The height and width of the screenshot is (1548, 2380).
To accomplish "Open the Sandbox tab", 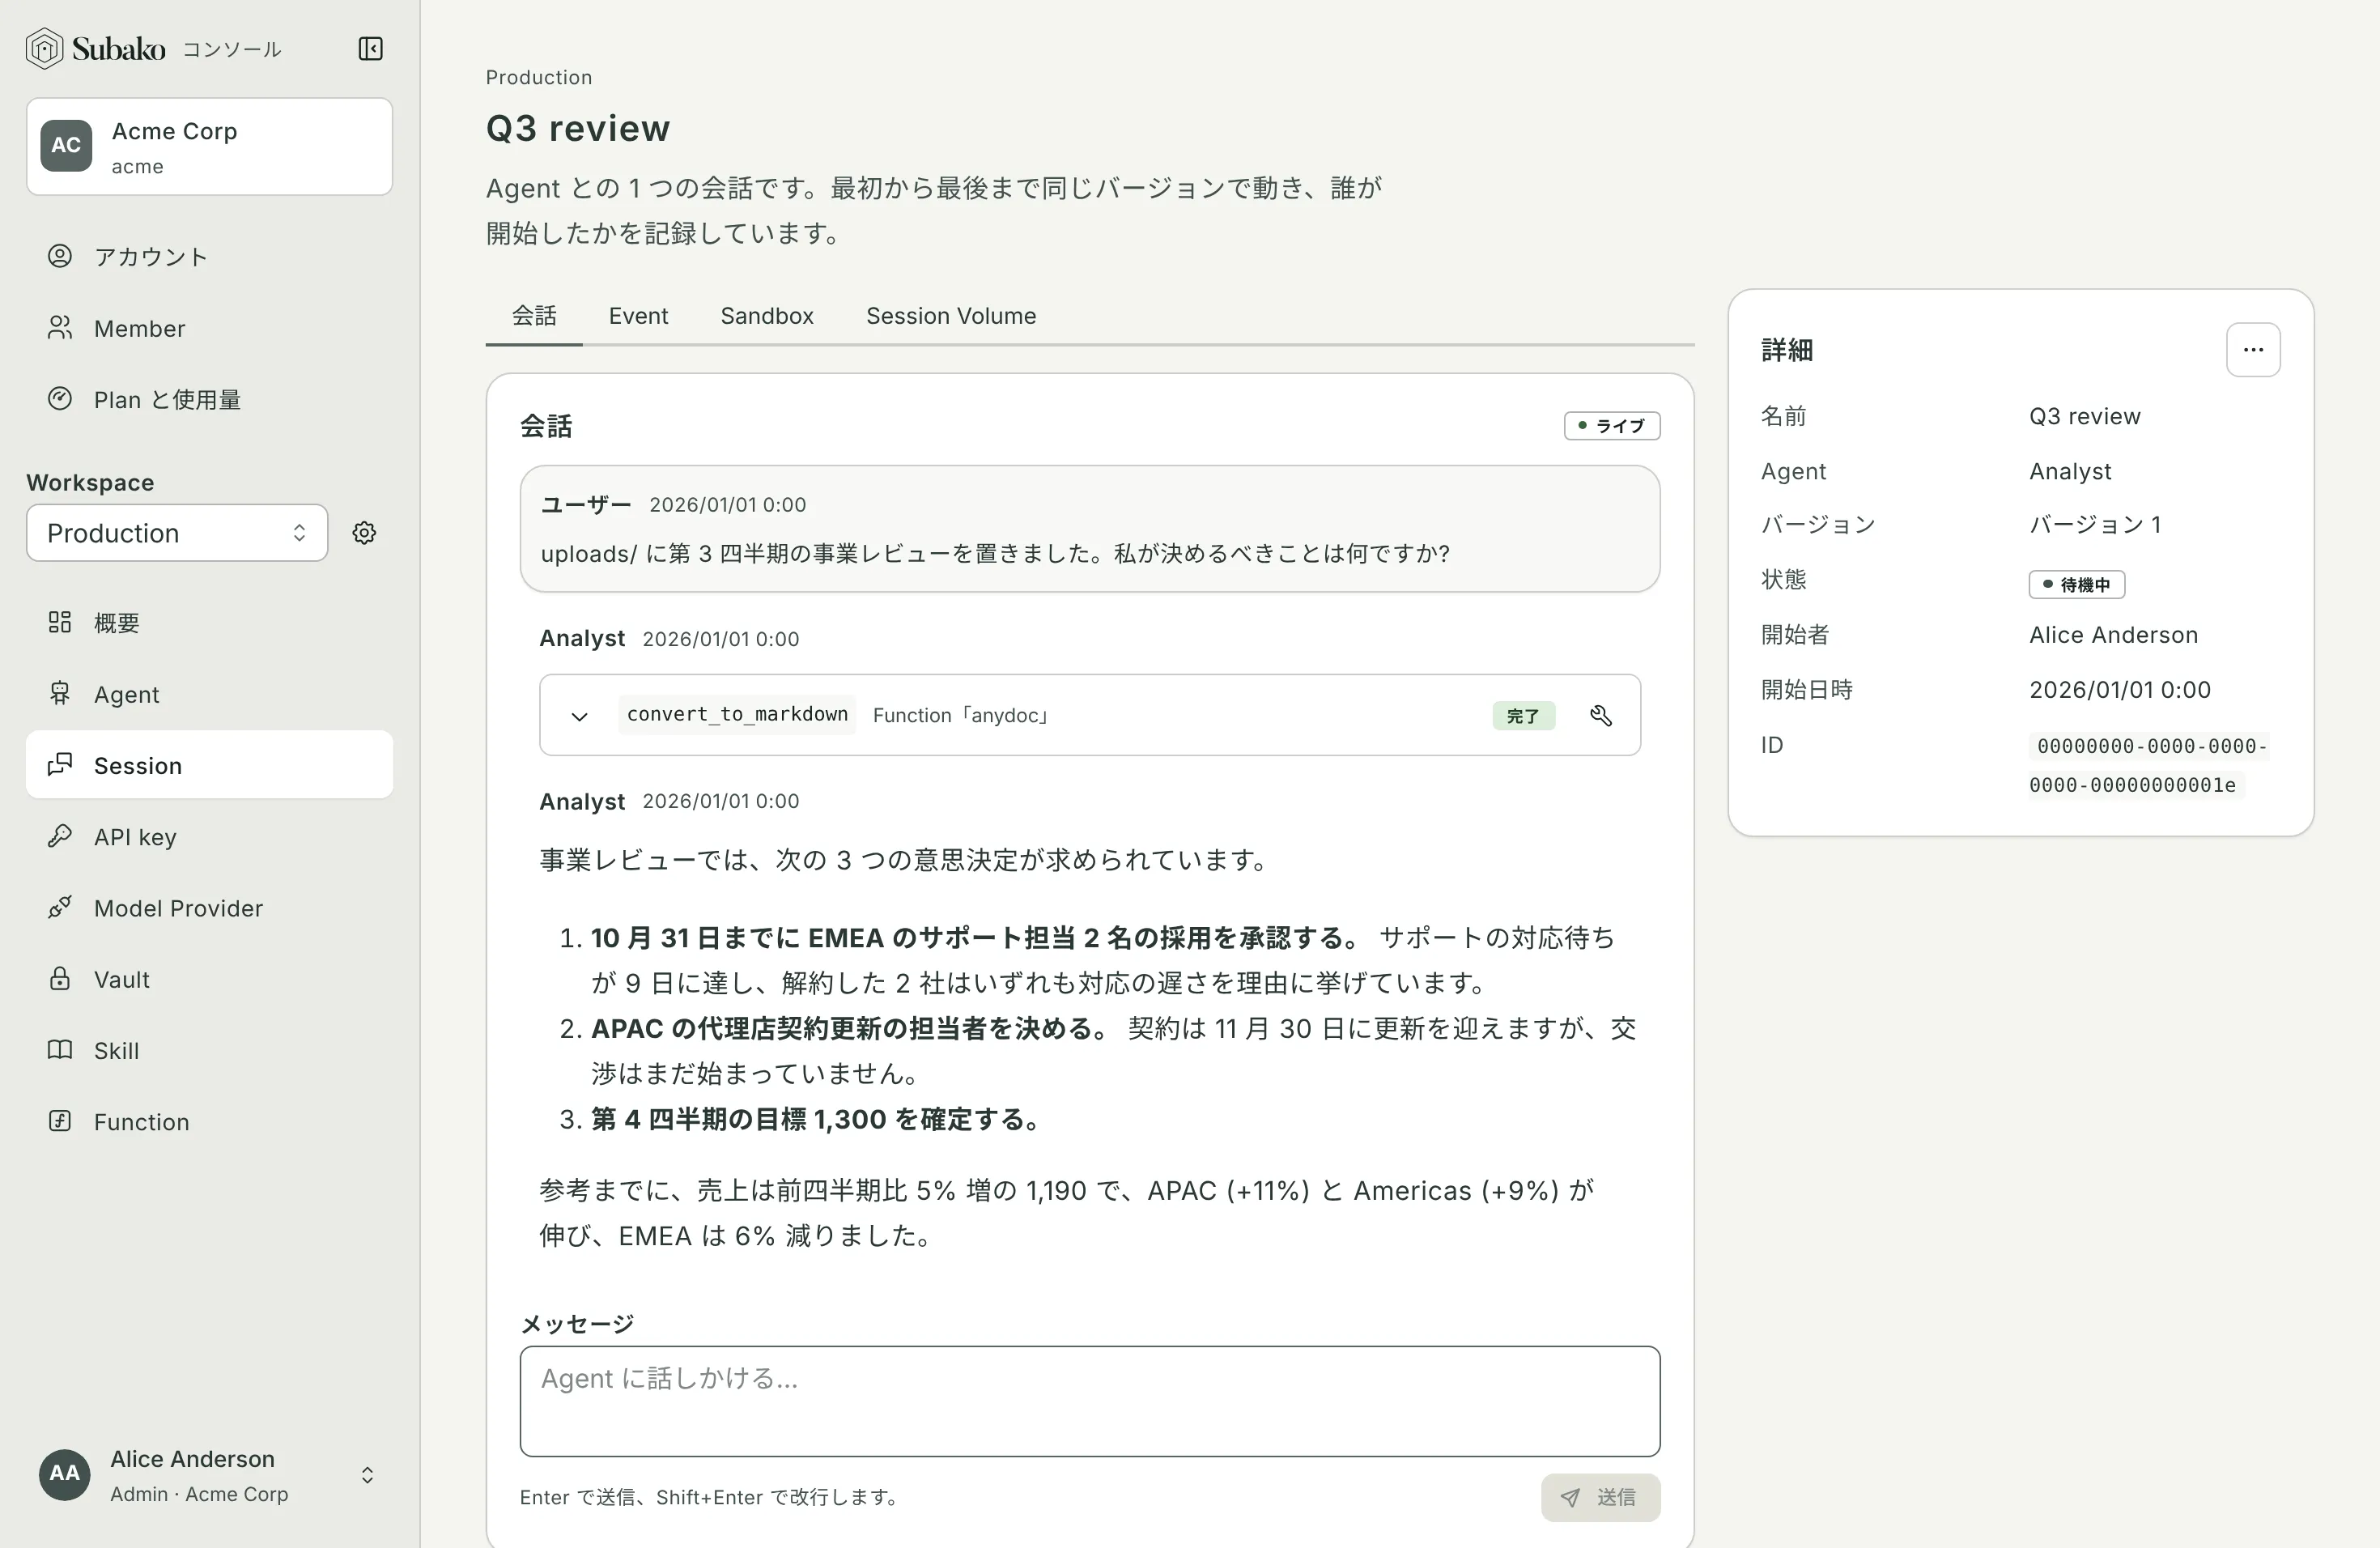I will 767,316.
